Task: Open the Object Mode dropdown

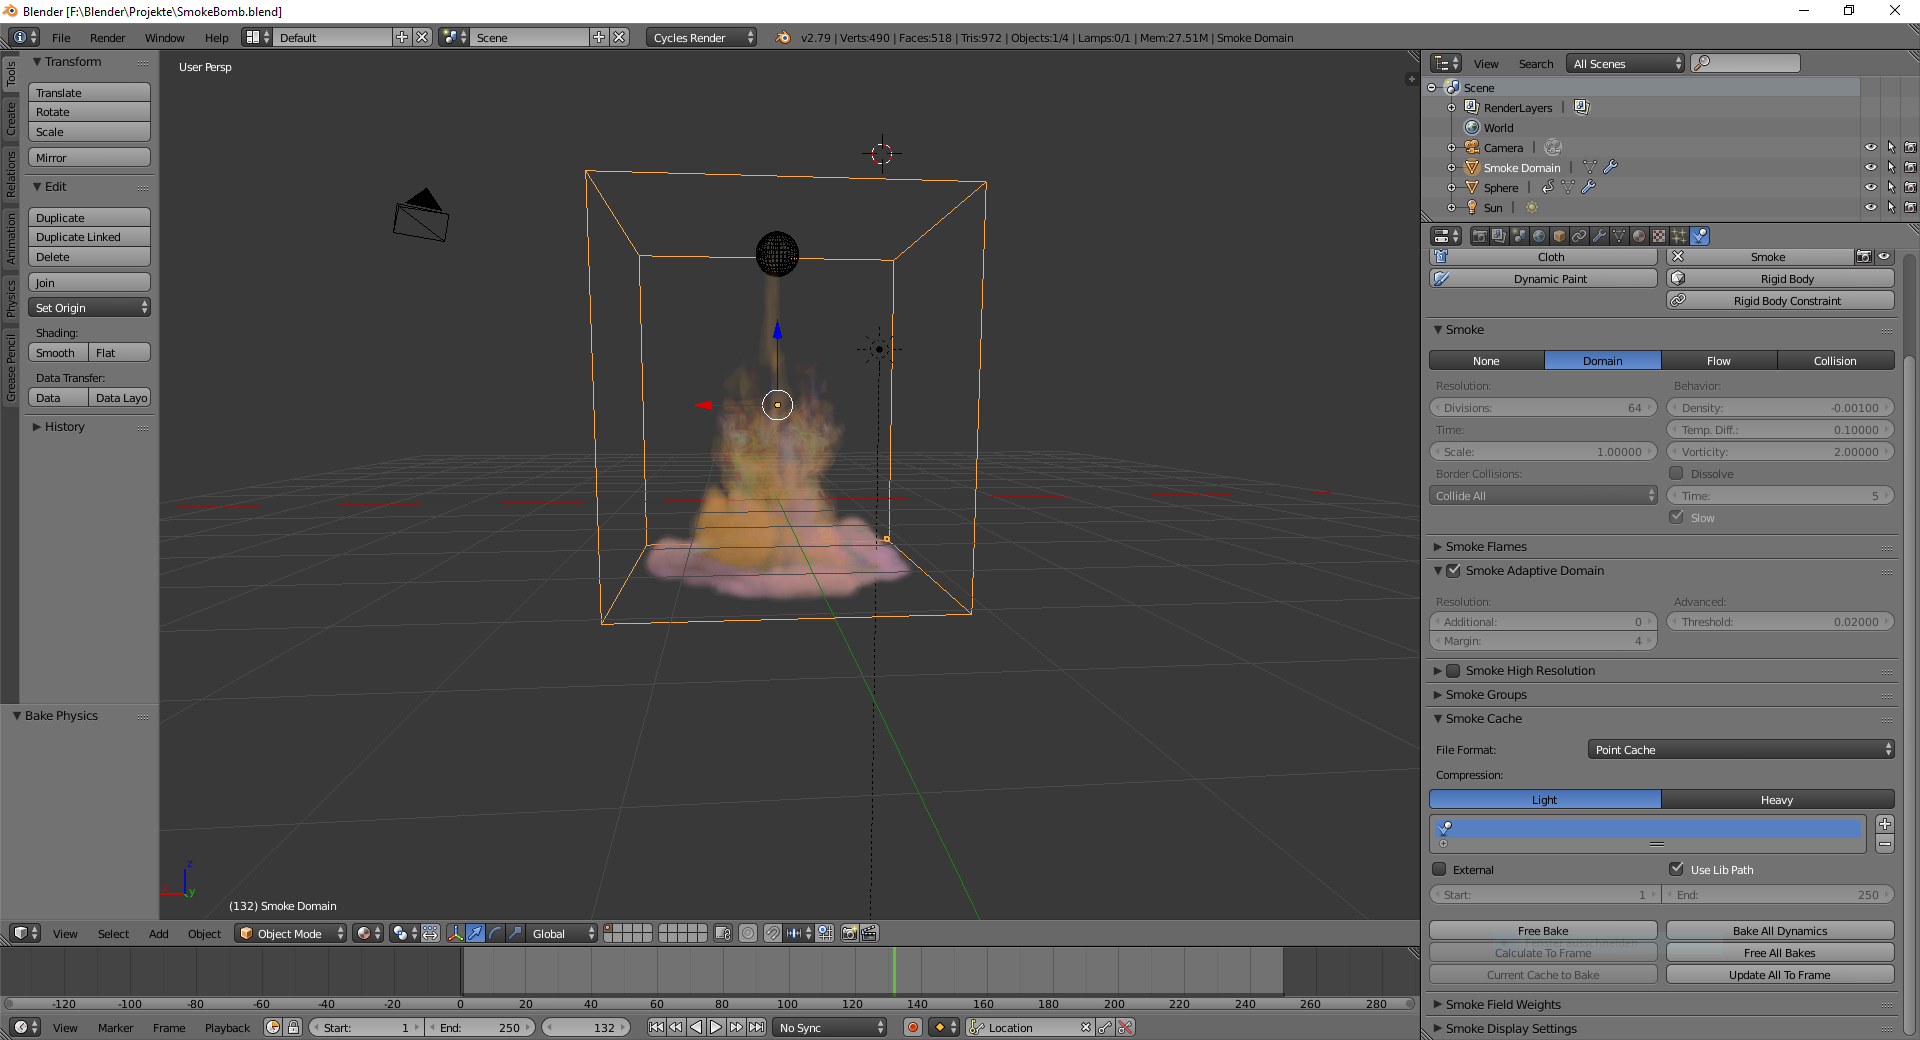Action: point(290,933)
